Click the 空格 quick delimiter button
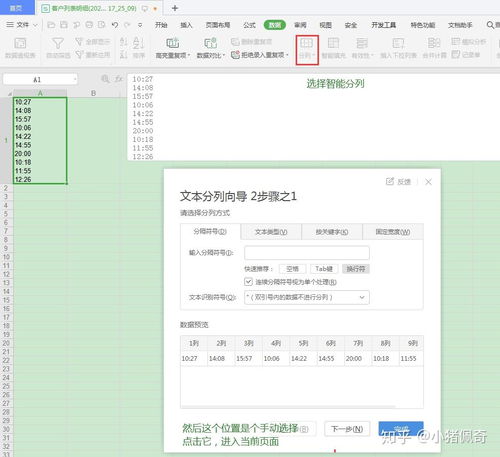The height and width of the screenshot is (457, 500). [293, 269]
